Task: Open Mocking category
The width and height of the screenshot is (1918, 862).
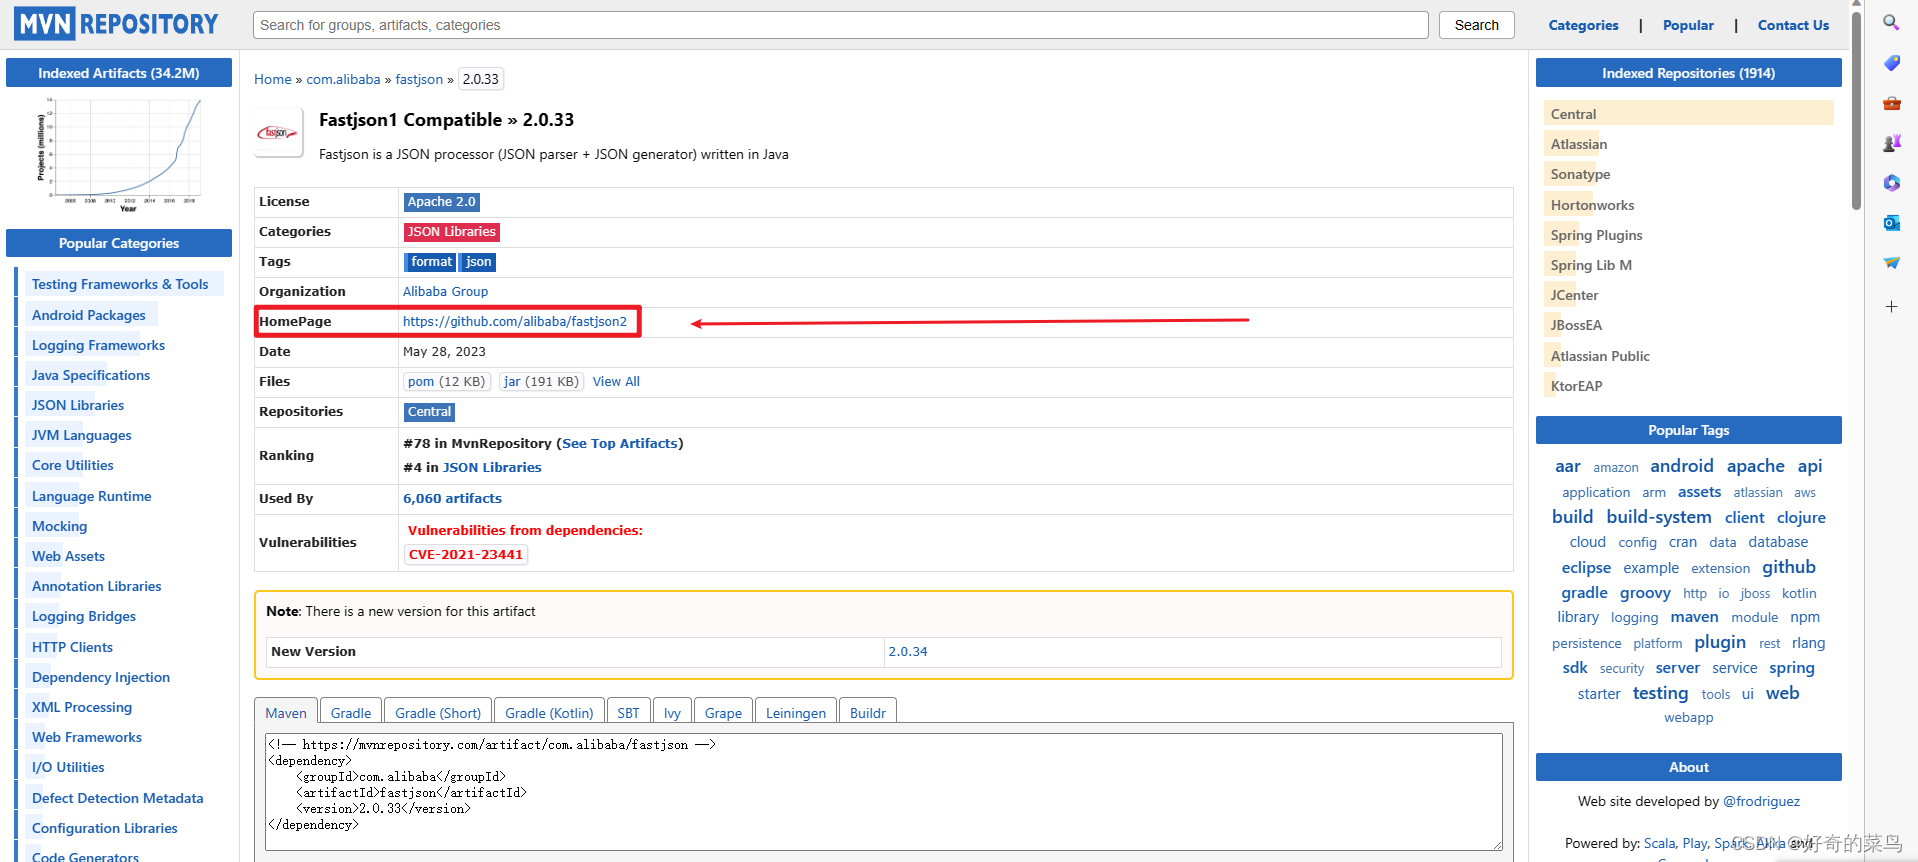Action: point(59,527)
